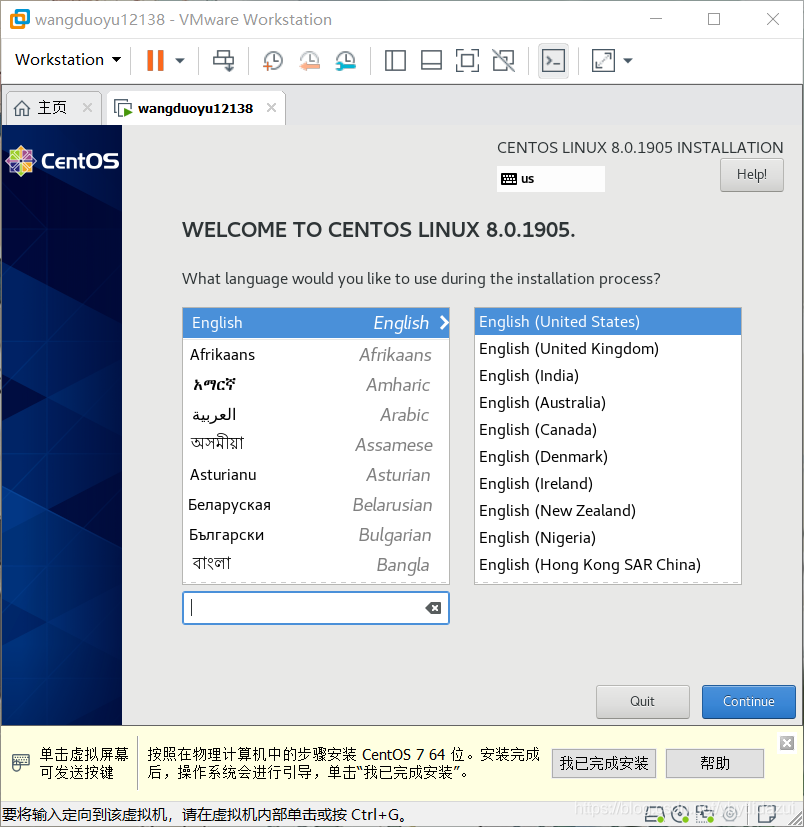The height and width of the screenshot is (827, 804).
Task: Close the wangduoyu12138 tab
Action: click(x=271, y=108)
